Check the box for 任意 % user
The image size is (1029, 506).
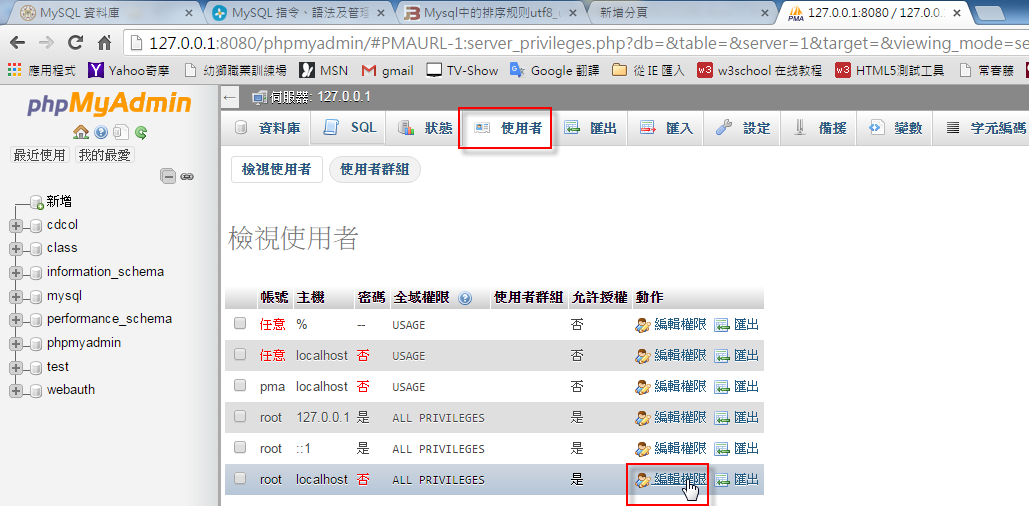240,324
